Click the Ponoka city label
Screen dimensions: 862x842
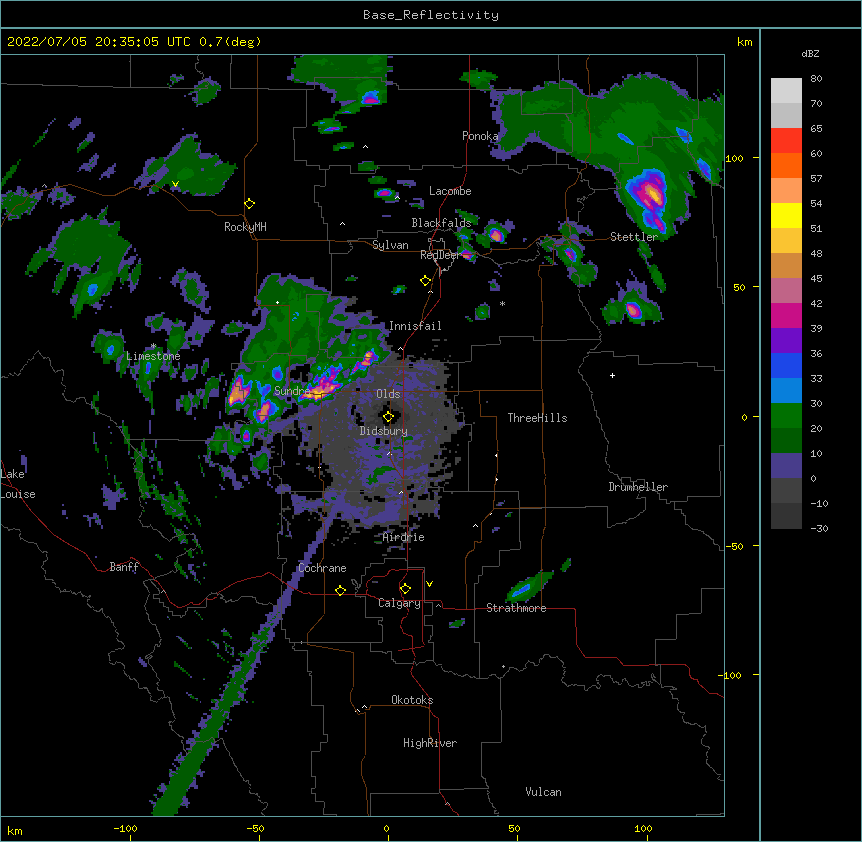(480, 136)
